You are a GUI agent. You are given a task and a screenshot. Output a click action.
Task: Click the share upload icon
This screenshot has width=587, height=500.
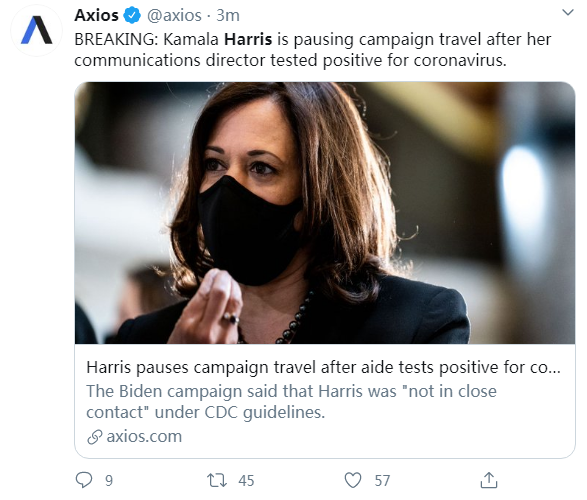pyautogui.click(x=489, y=480)
